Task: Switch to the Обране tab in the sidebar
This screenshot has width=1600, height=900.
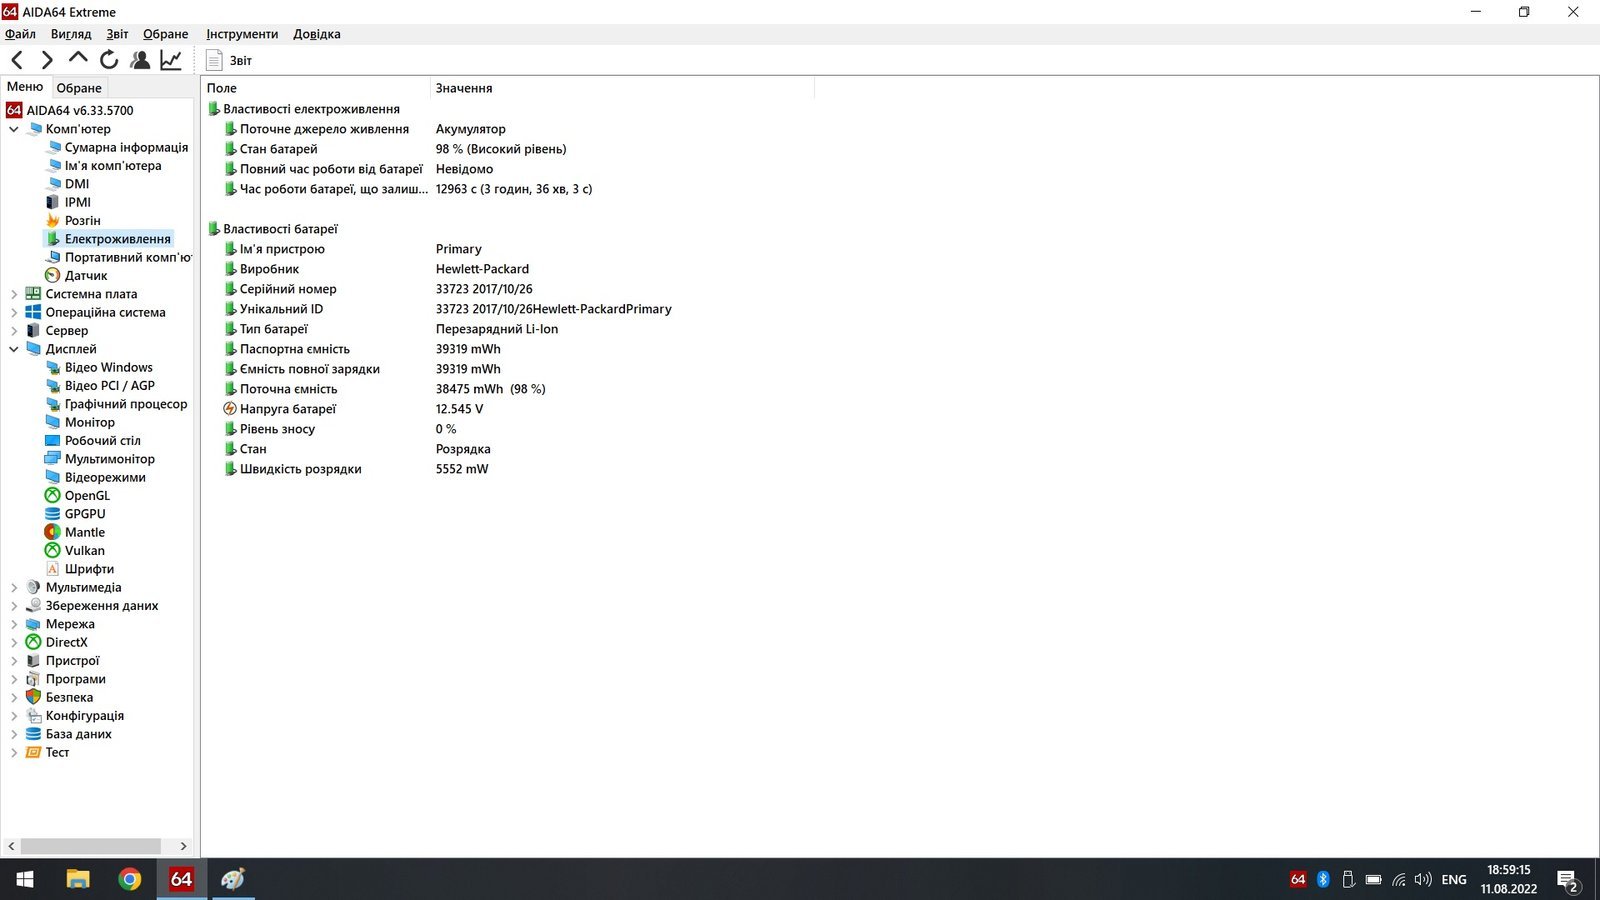Action: pyautogui.click(x=79, y=88)
